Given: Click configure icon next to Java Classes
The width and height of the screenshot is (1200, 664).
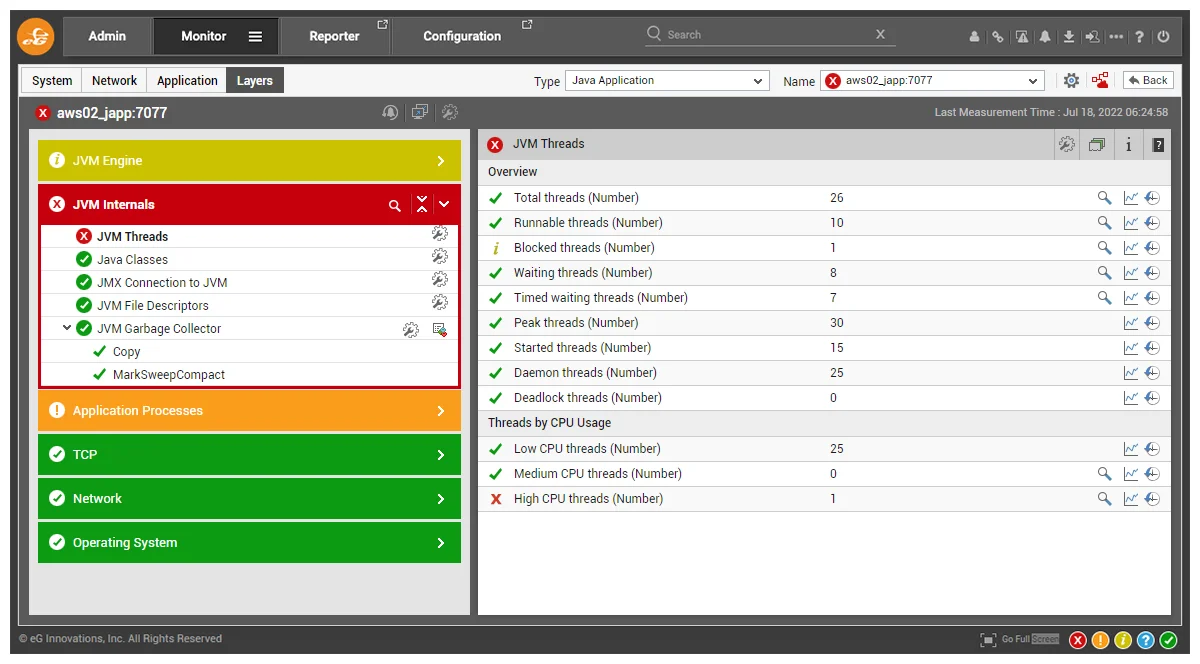Looking at the screenshot, I should 439,256.
